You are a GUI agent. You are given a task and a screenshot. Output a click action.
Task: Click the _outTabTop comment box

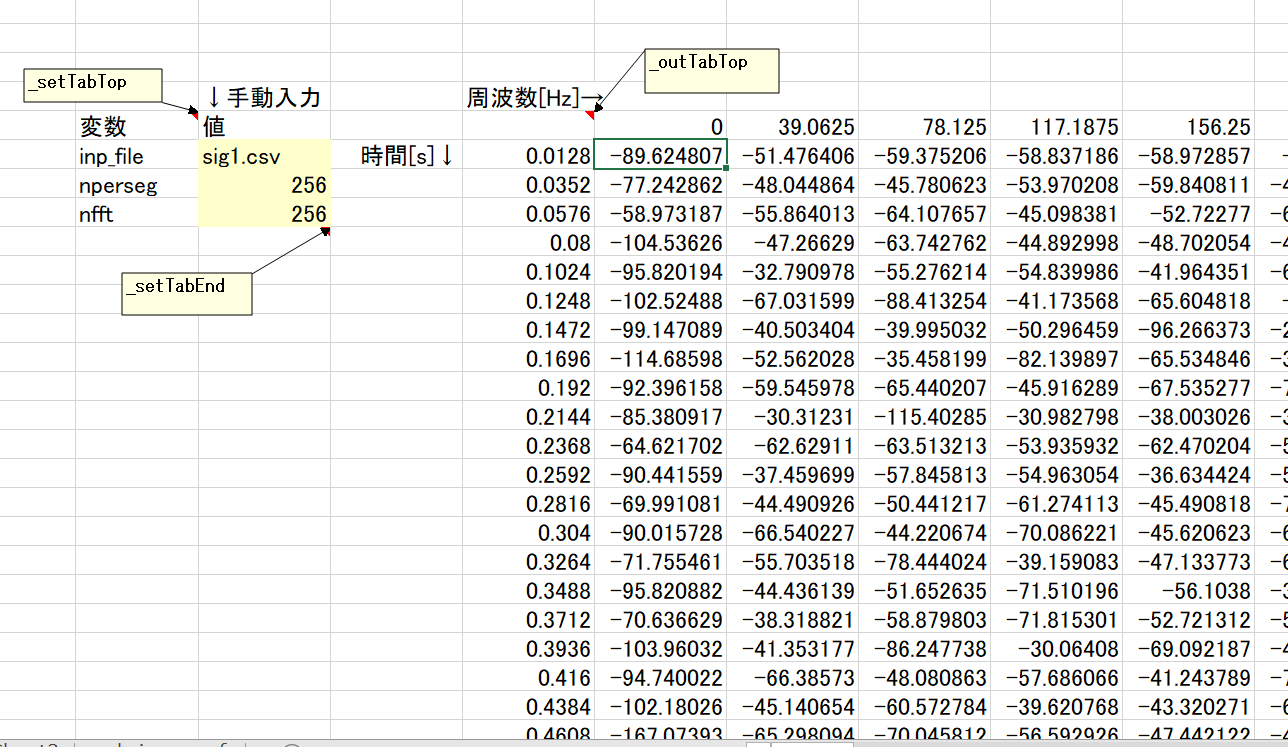click(711, 69)
